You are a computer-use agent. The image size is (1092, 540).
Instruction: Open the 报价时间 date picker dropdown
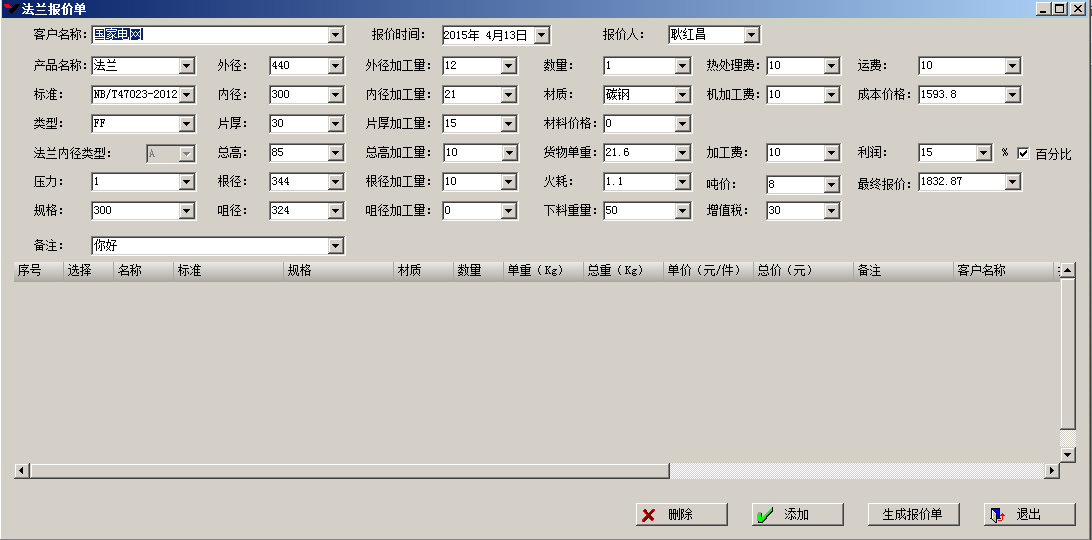[x=542, y=35]
